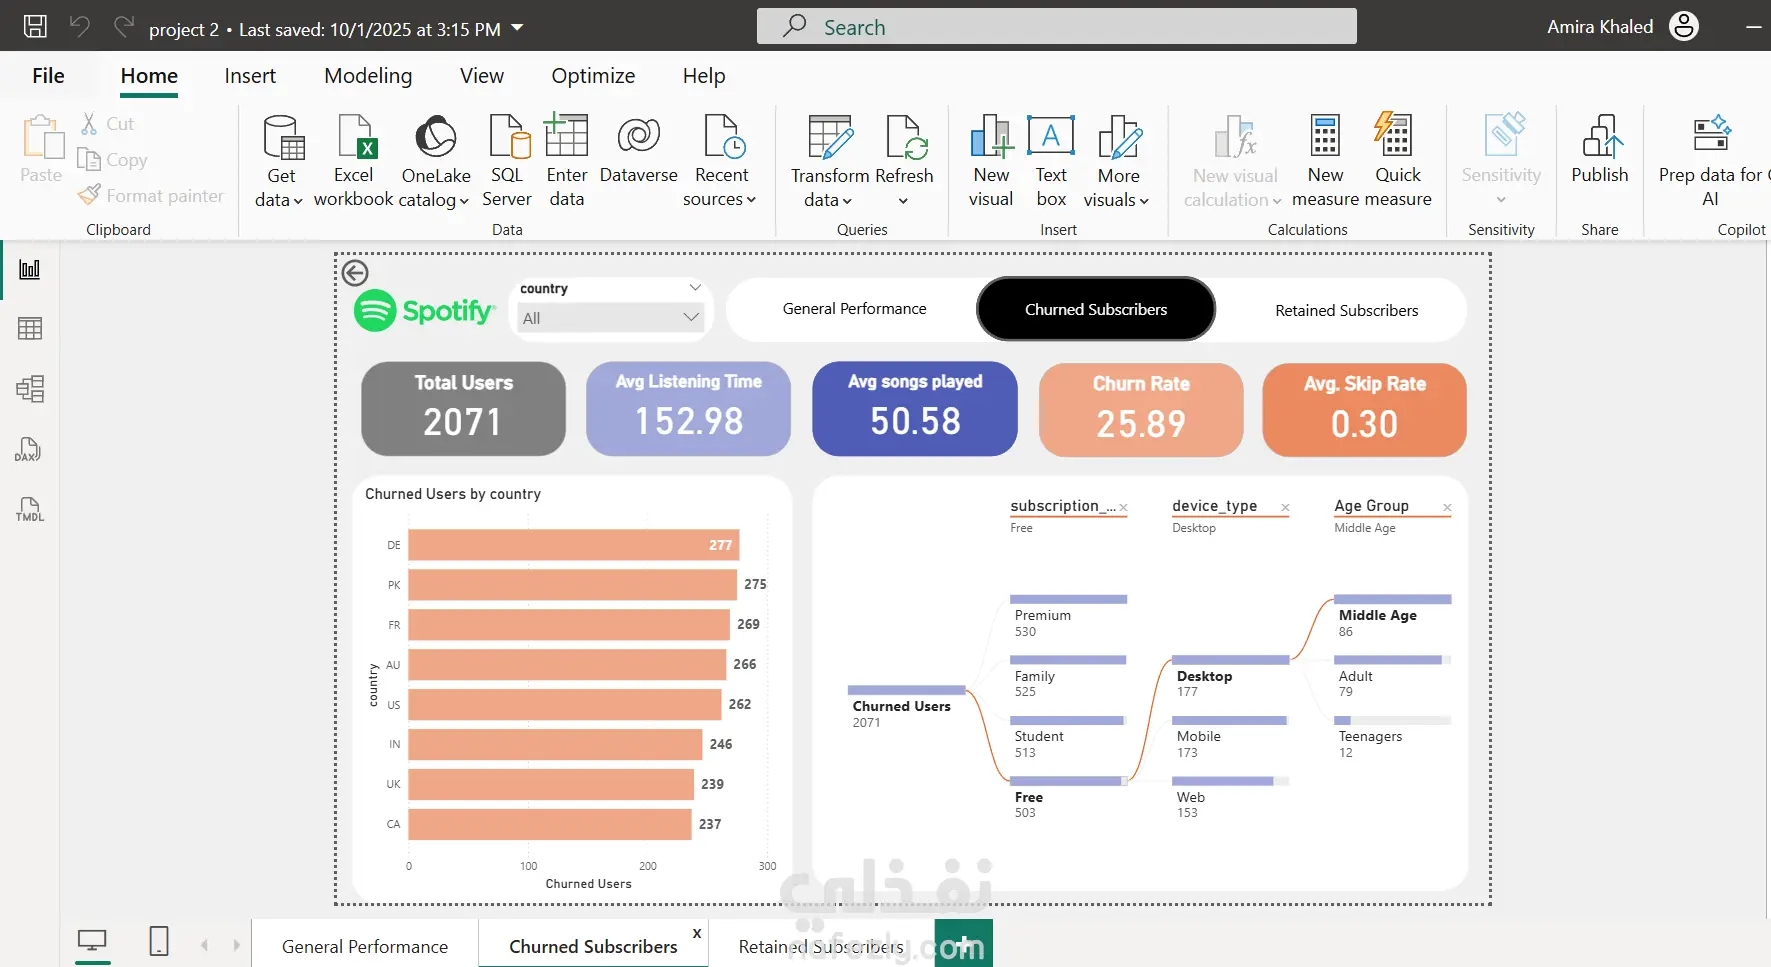Switch to General Performance page tab
This screenshot has height=967, width=1771.
364,946
